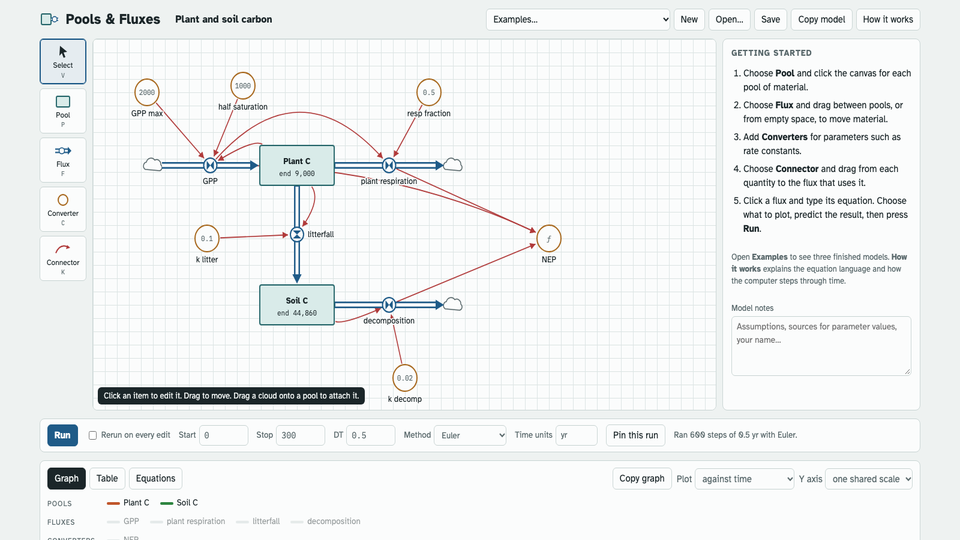This screenshot has width=960, height=540.
Task: Click the model title Plant and soil carbon
Action: click(x=223, y=20)
